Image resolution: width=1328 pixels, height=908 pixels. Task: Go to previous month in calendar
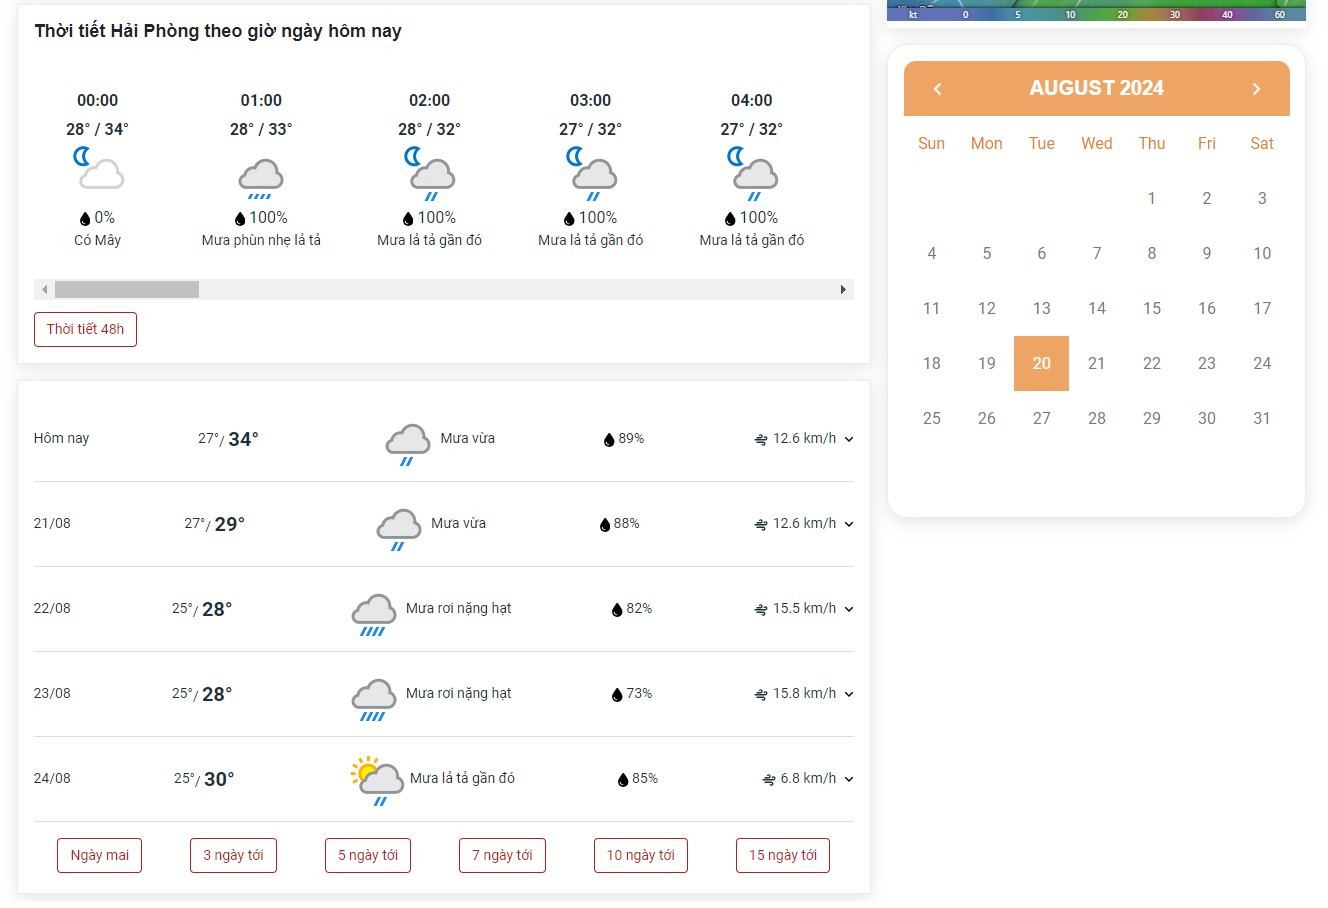(x=937, y=89)
